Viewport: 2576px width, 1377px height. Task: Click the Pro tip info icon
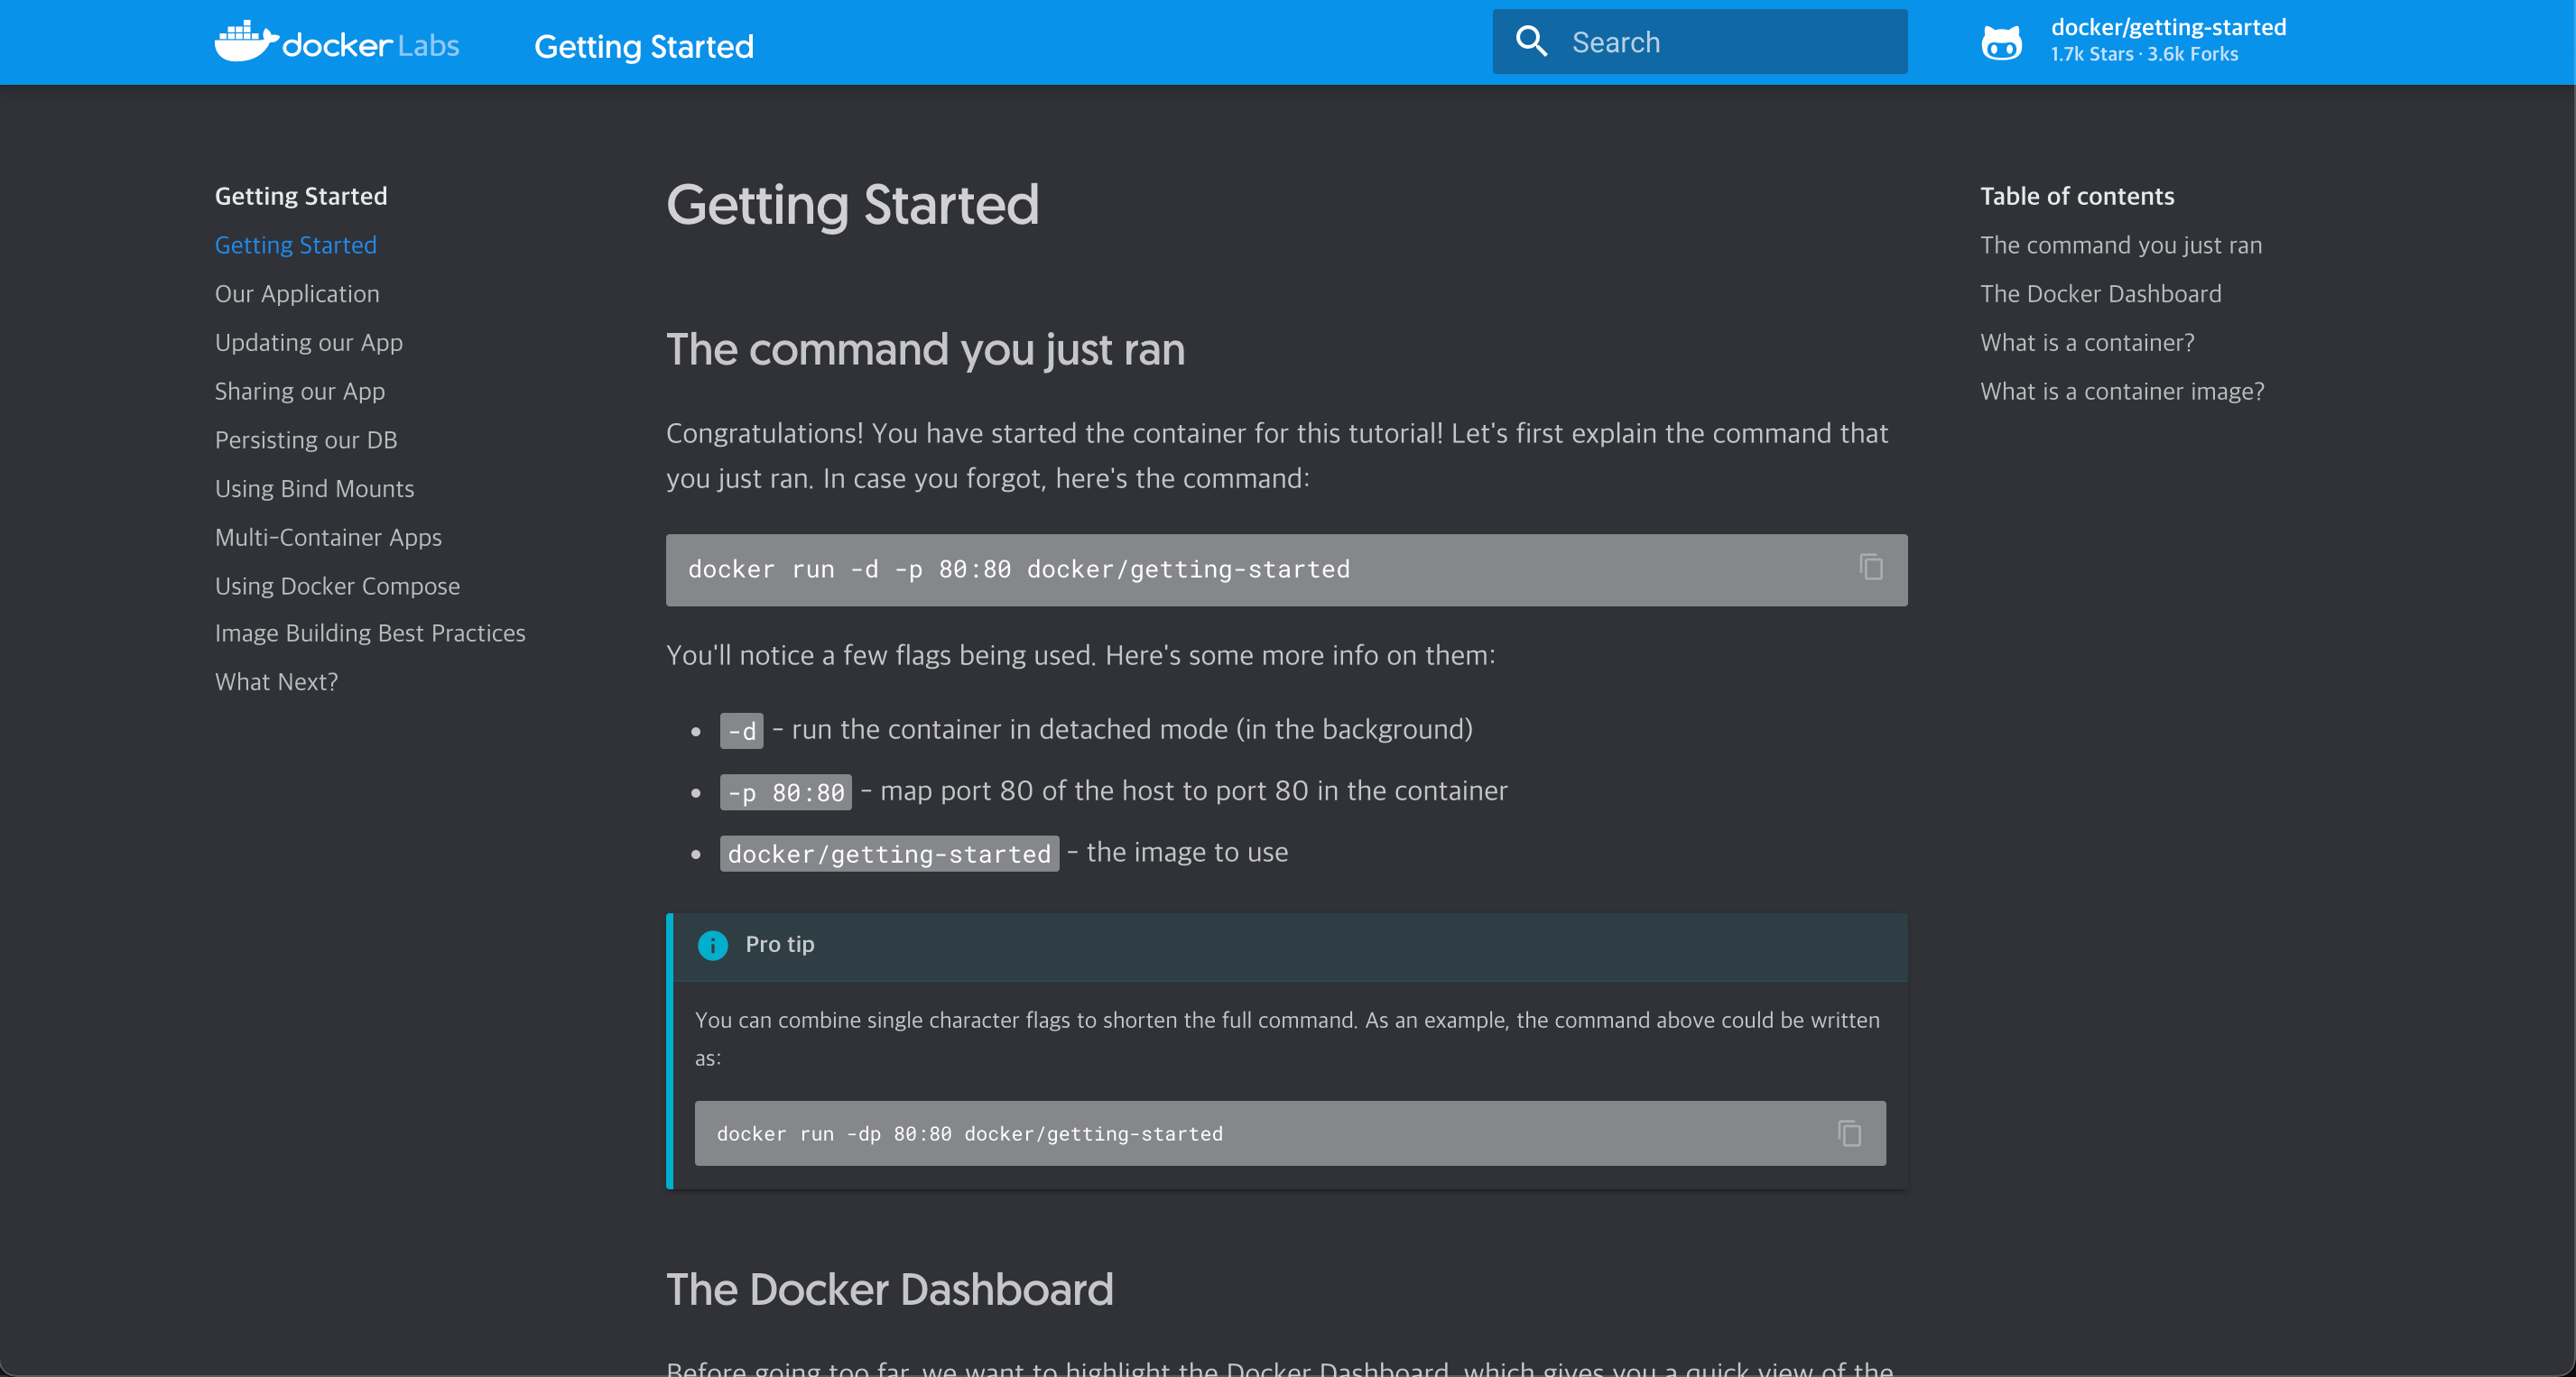(712, 945)
